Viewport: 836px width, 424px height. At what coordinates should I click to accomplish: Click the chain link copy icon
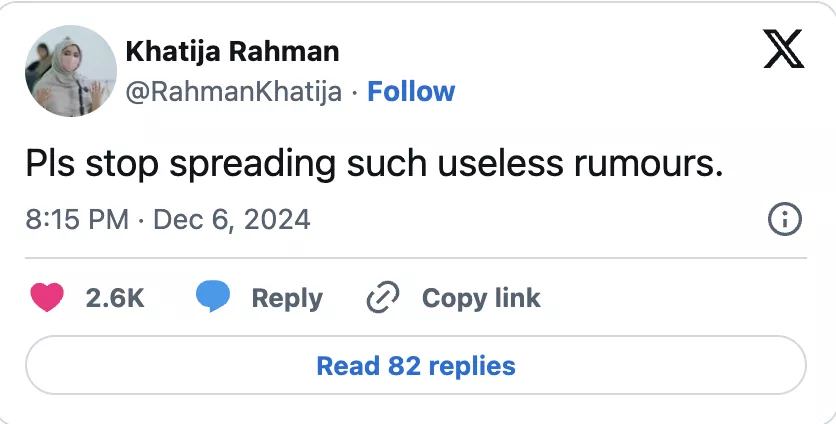tap(383, 297)
